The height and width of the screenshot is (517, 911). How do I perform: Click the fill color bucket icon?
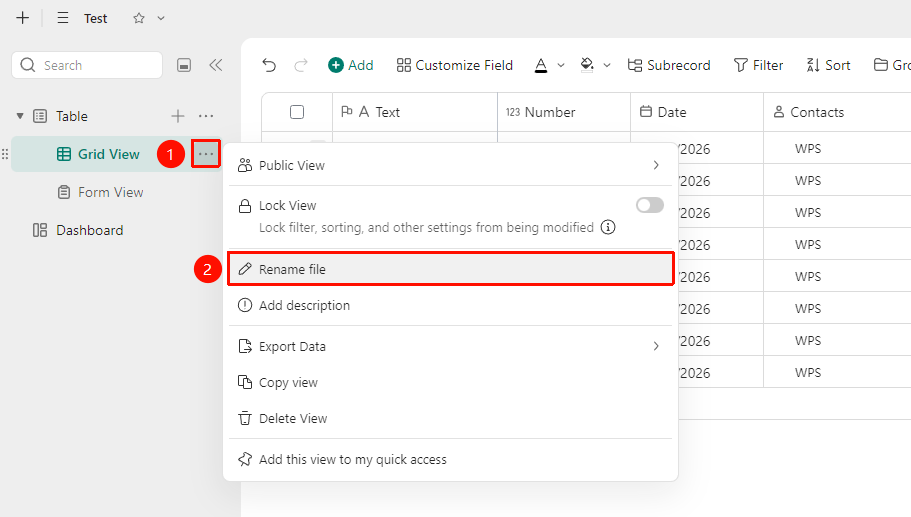click(x=587, y=65)
